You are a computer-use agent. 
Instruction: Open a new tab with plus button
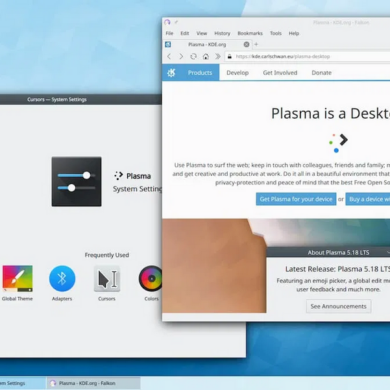(256, 44)
